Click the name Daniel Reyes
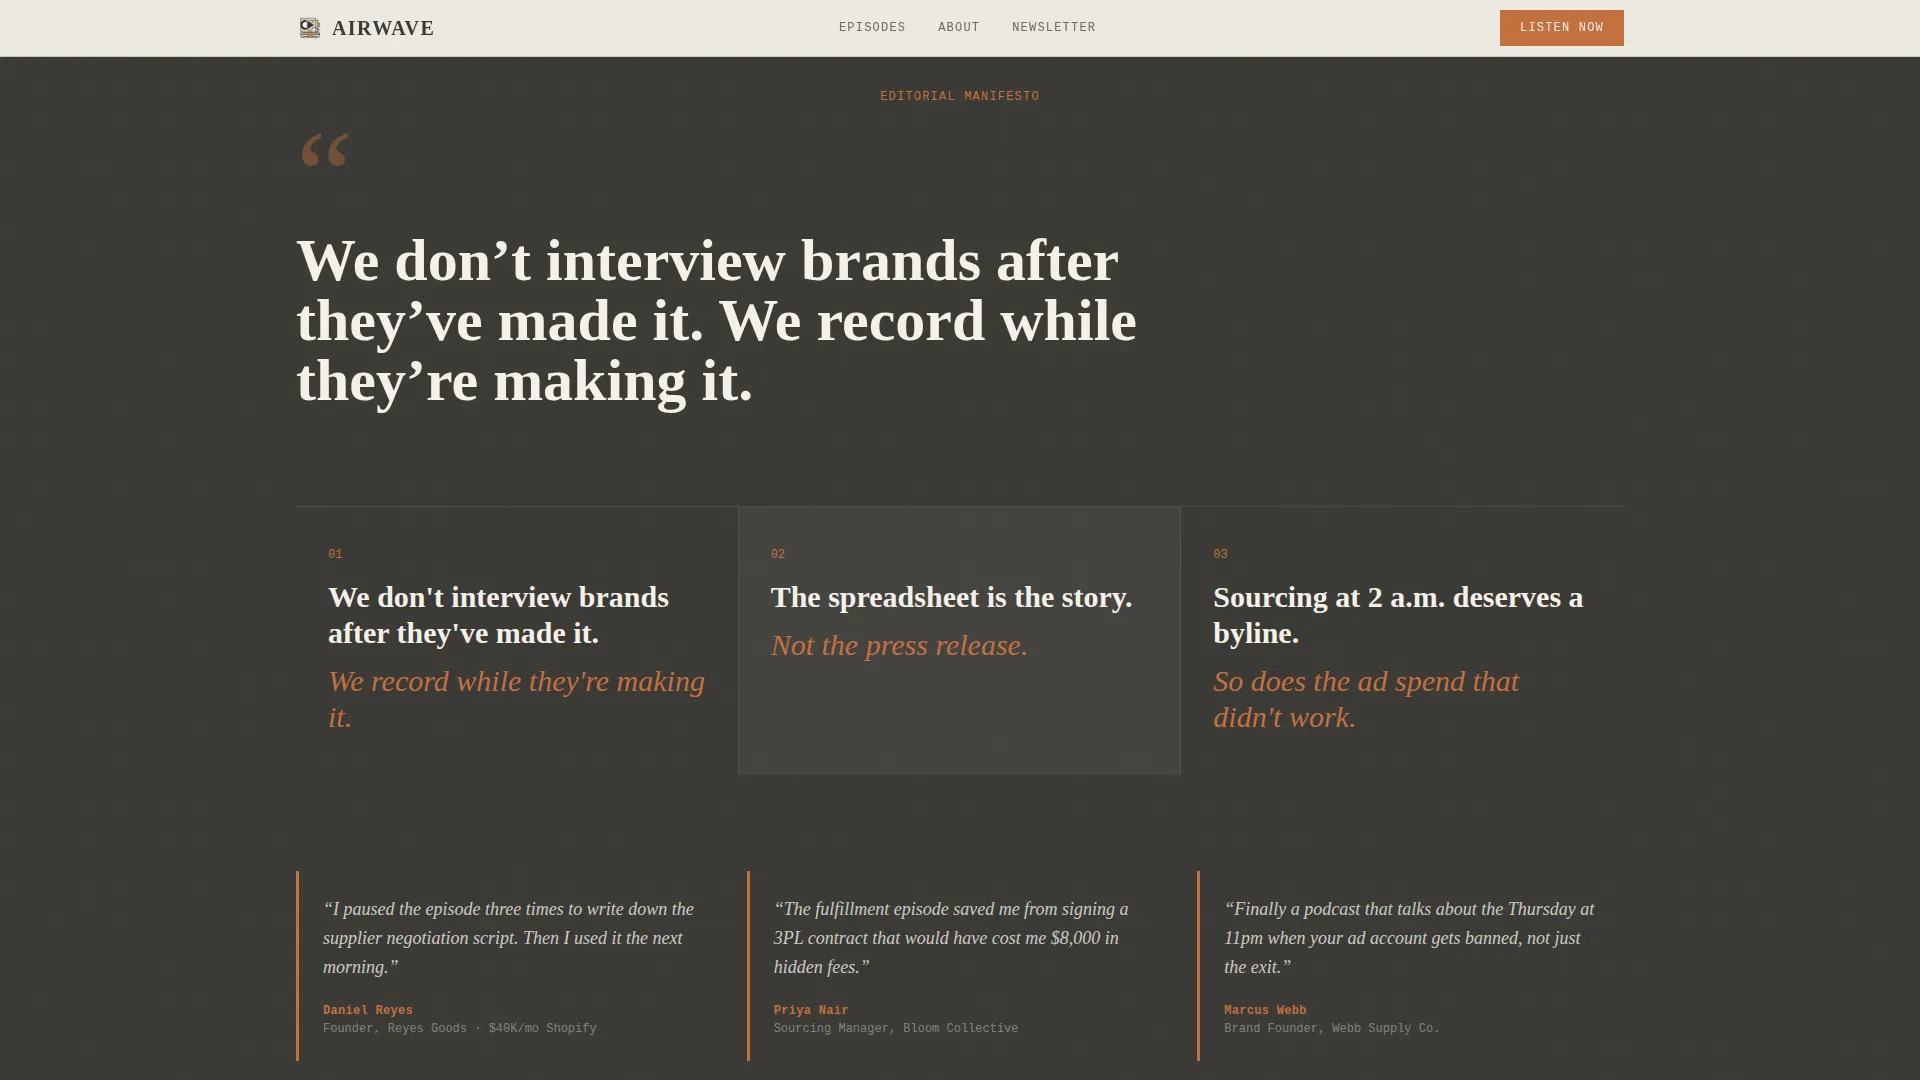1920x1080 pixels. coord(367,1010)
